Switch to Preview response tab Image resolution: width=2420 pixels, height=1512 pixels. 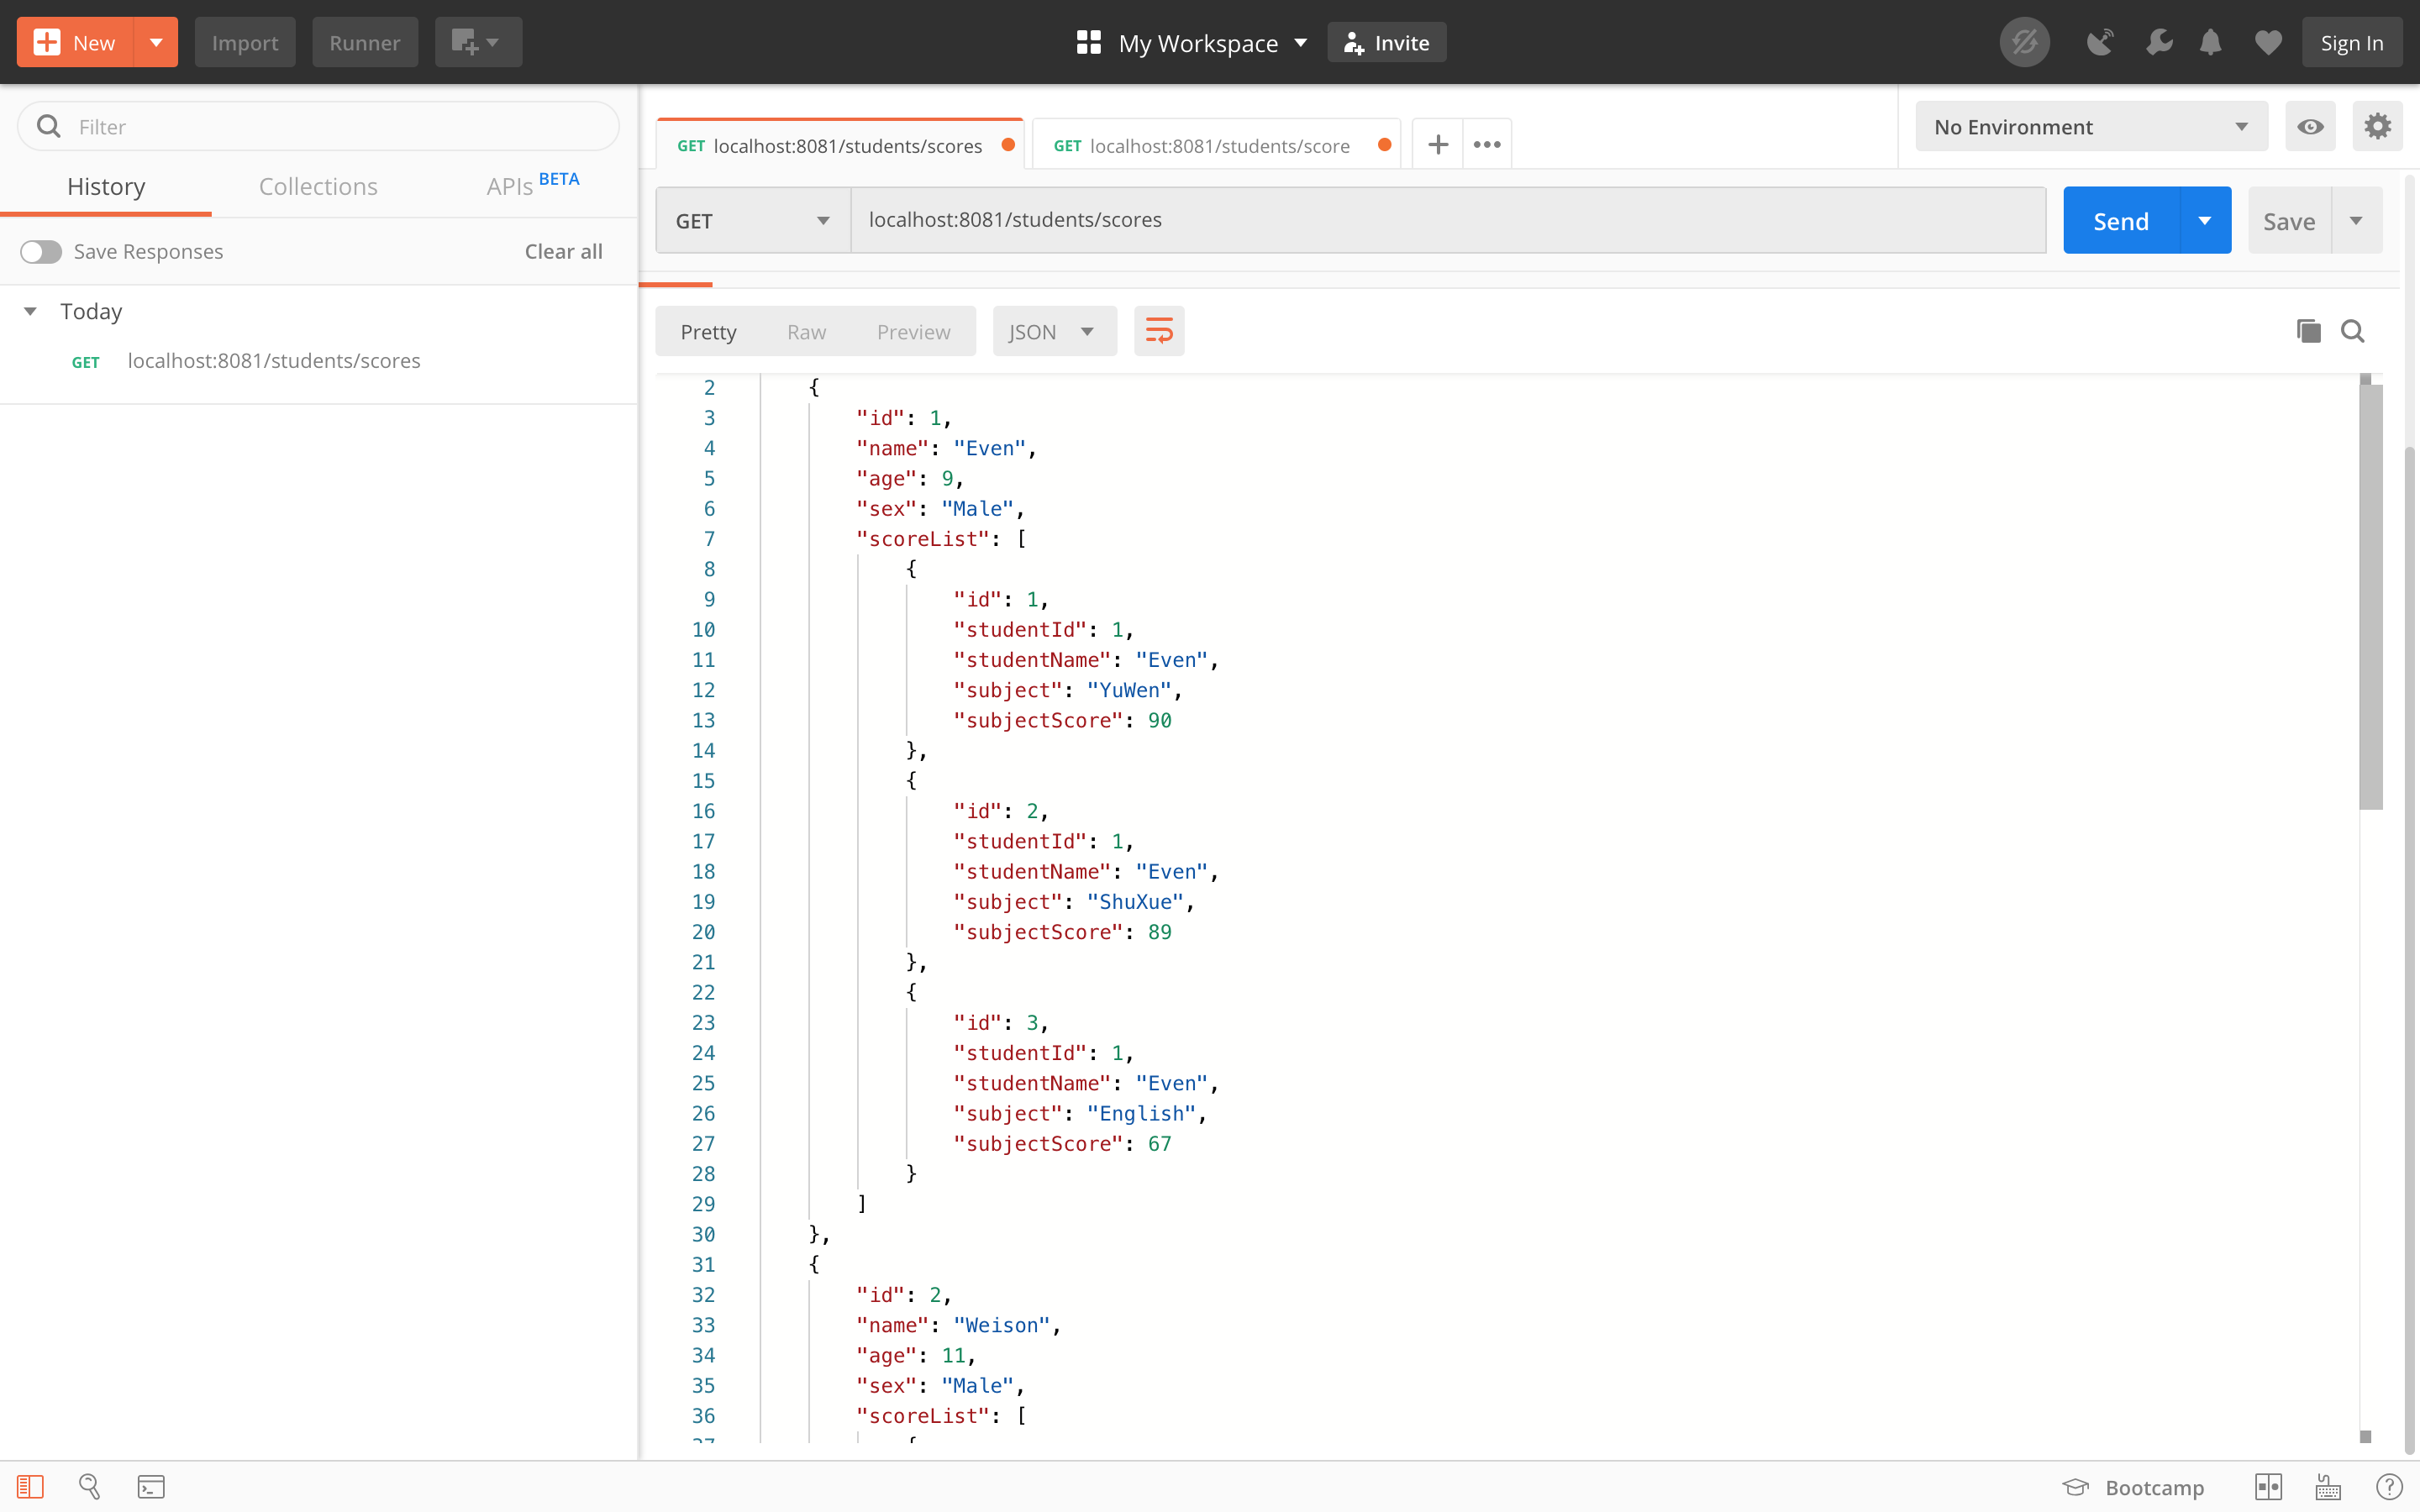(913, 331)
